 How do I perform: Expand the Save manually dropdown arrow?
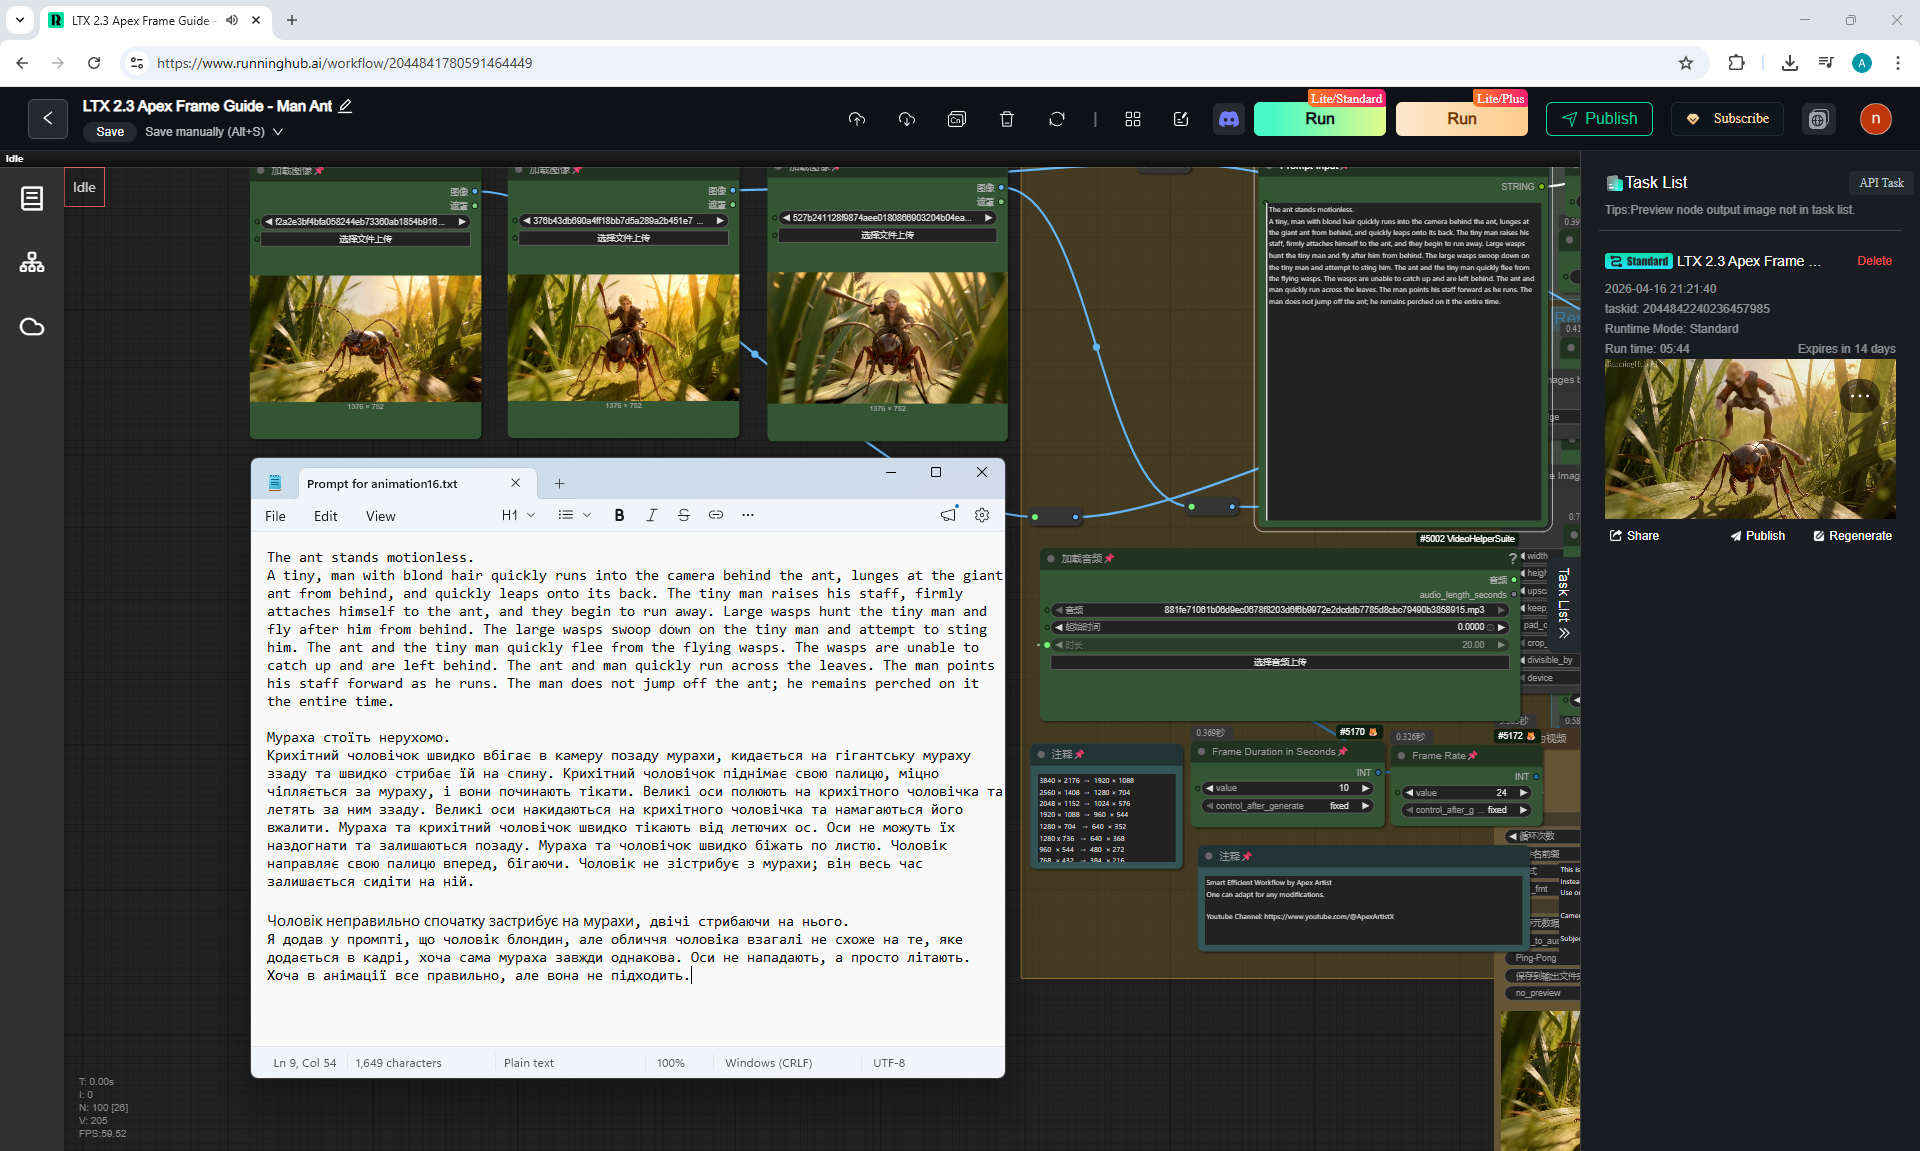click(x=278, y=132)
